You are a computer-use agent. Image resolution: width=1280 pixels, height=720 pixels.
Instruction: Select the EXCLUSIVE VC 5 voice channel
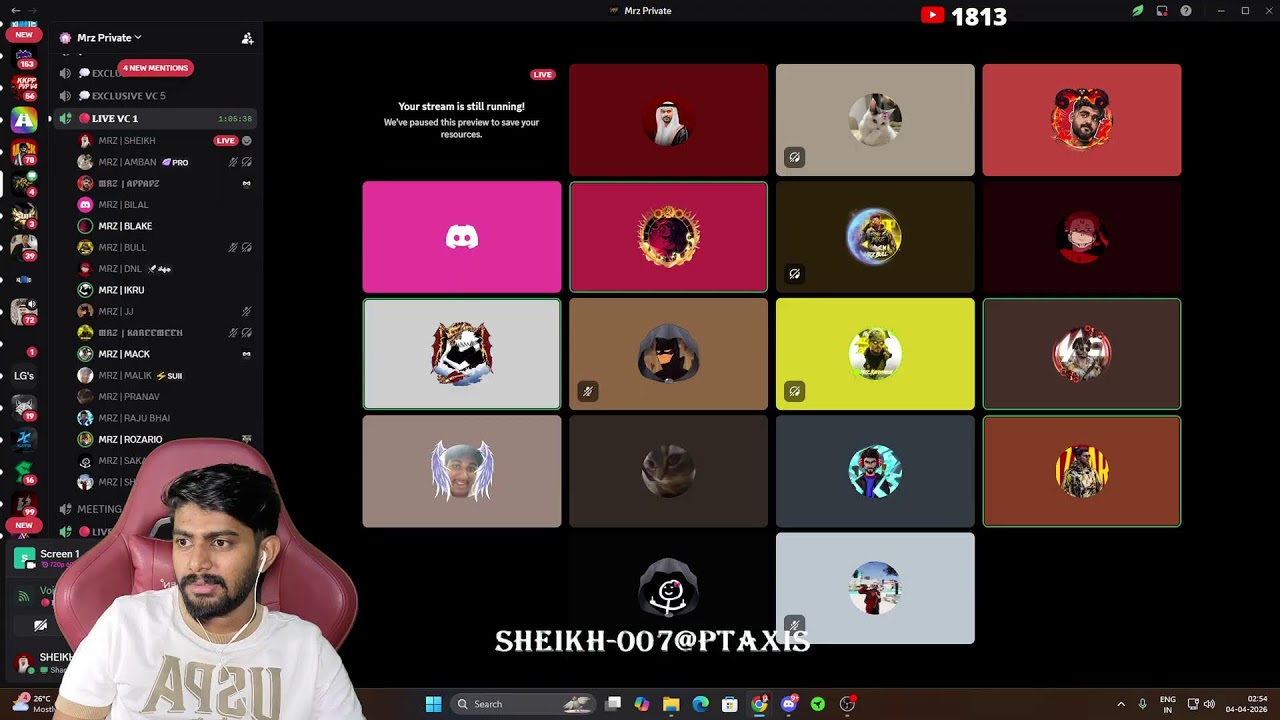click(x=128, y=96)
